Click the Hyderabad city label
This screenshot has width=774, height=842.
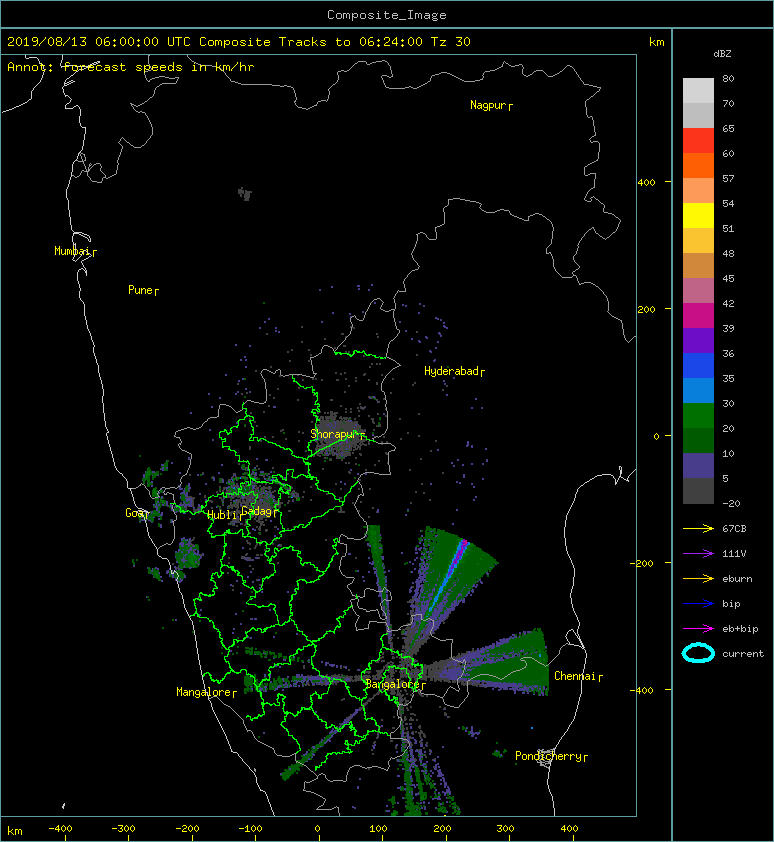click(x=451, y=371)
